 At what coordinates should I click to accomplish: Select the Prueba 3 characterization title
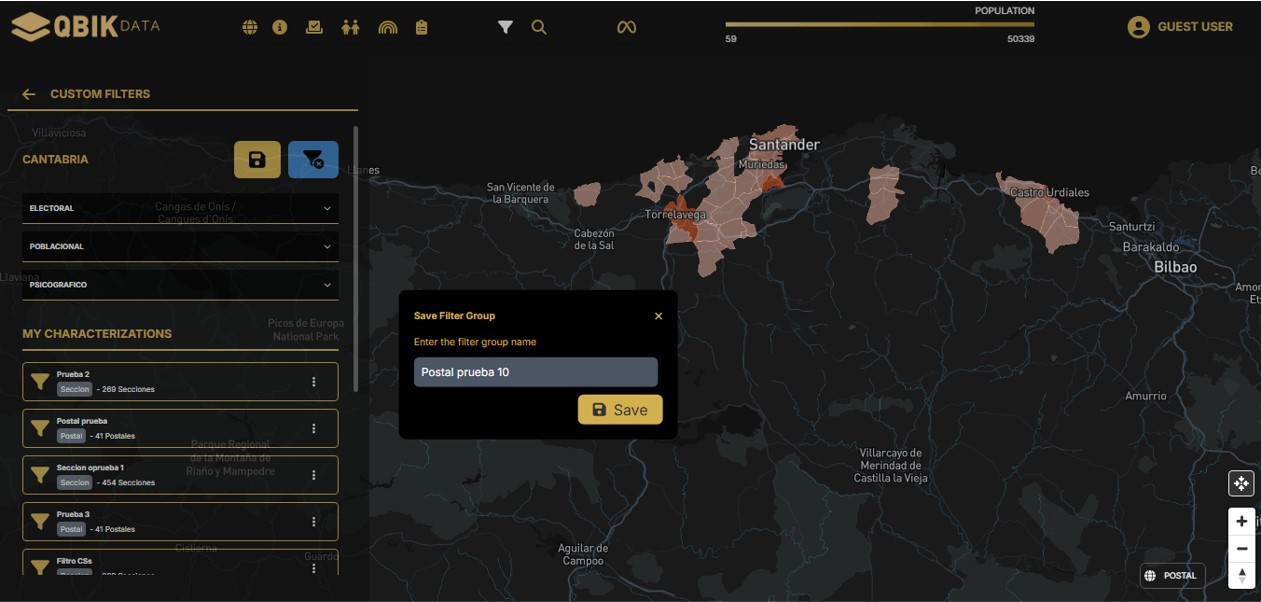pos(73,514)
